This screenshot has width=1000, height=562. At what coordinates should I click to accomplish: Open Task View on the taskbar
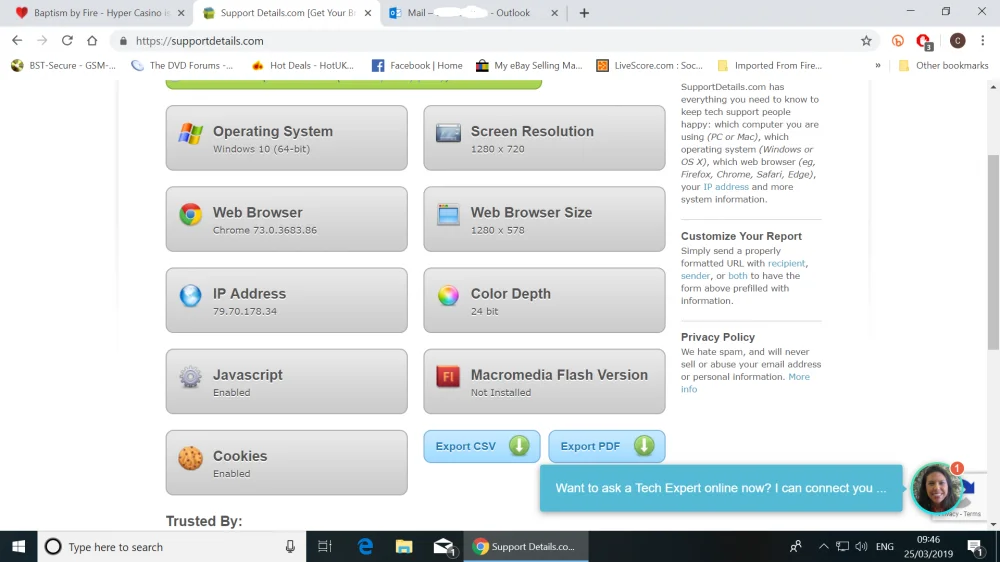[x=325, y=547]
